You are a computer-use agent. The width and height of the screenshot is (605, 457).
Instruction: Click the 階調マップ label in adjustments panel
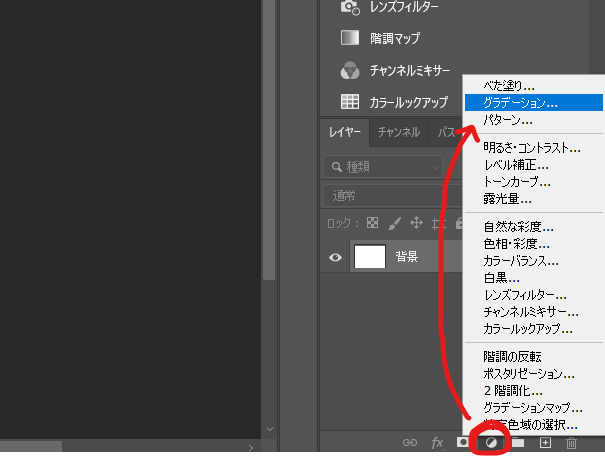[395, 38]
